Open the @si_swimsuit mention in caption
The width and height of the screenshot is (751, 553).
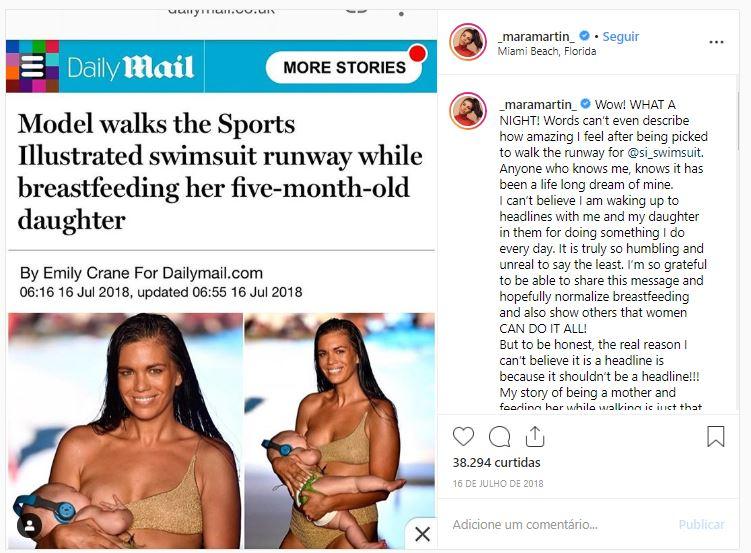click(x=665, y=153)
